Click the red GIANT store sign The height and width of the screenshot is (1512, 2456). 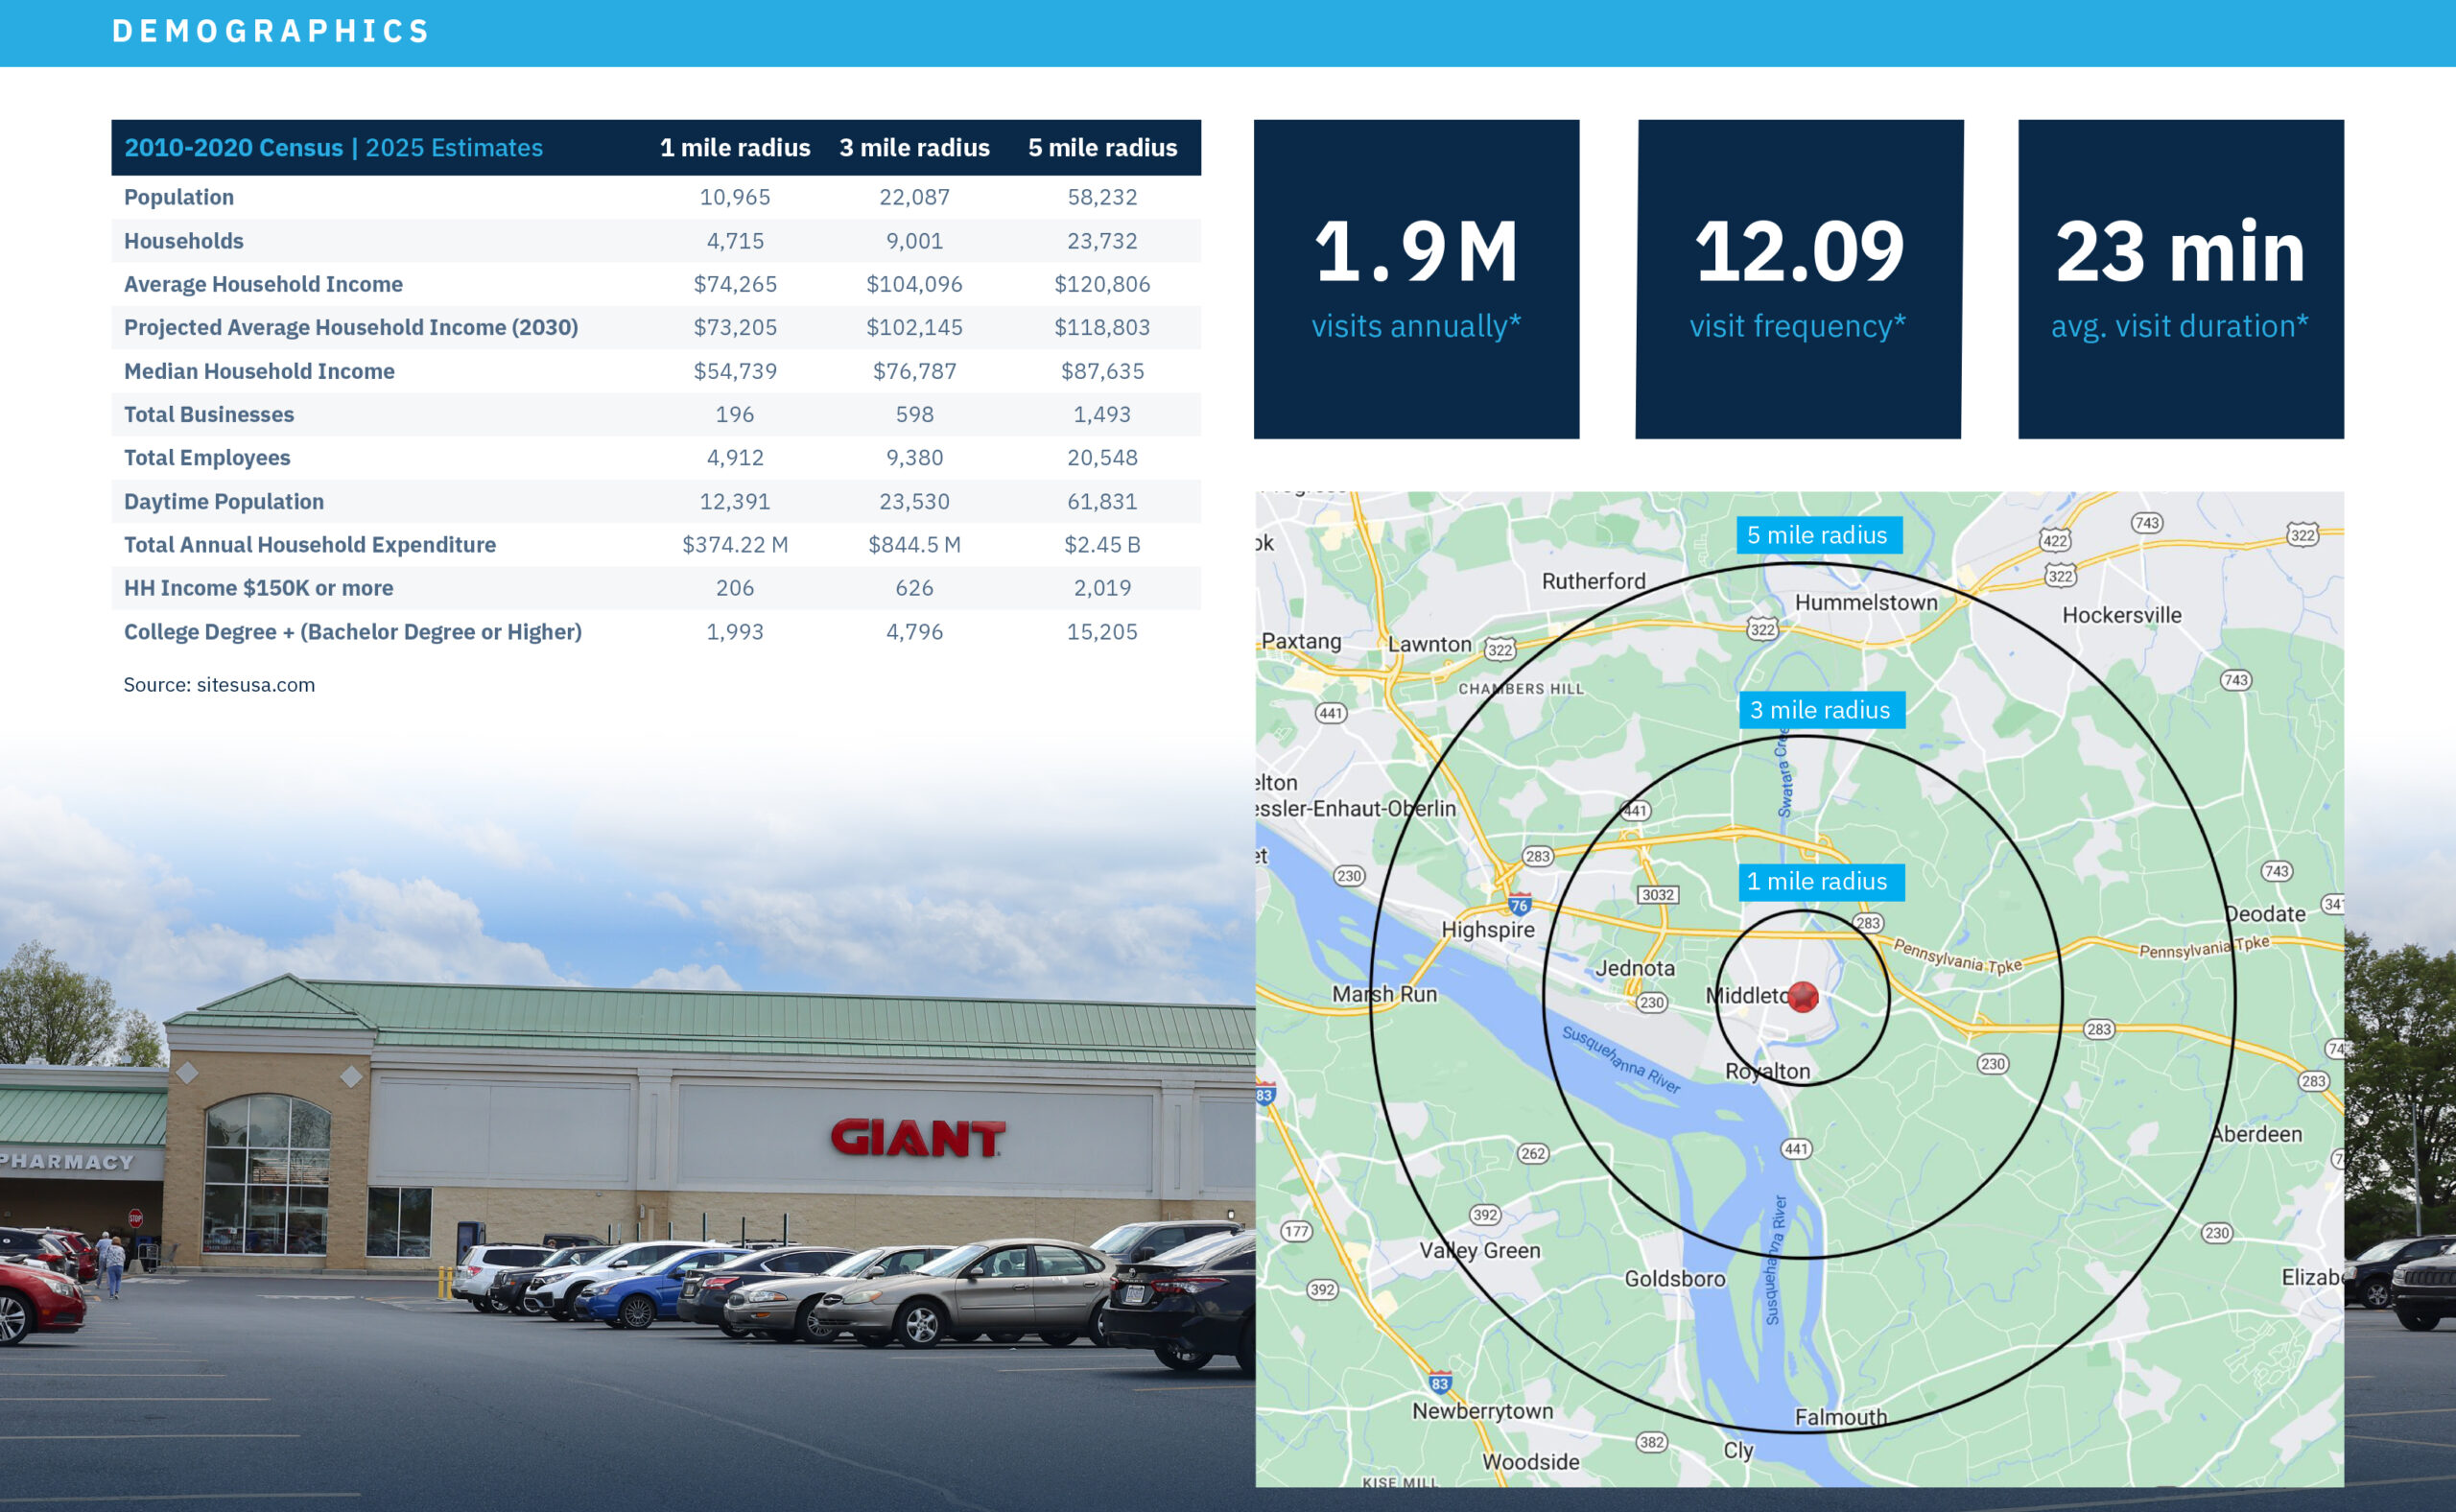pyautogui.click(x=916, y=1138)
